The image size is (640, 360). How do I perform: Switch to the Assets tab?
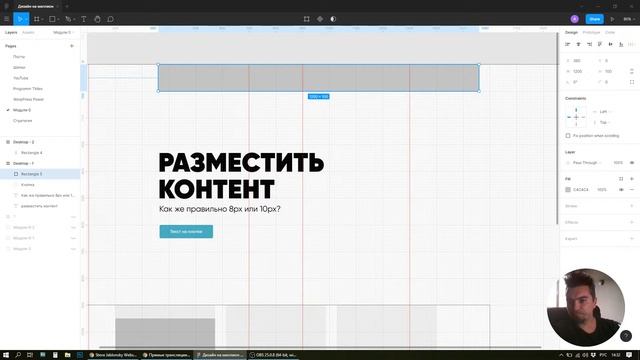(x=28, y=32)
